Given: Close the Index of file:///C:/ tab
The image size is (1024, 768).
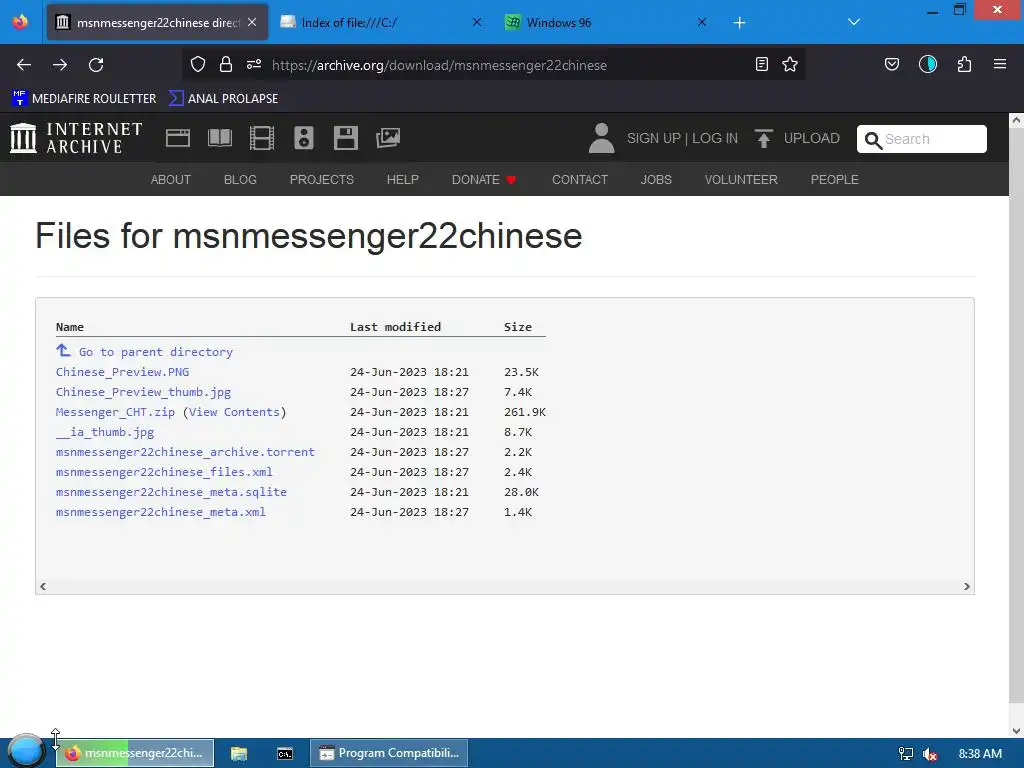Looking at the screenshot, I should 477,22.
